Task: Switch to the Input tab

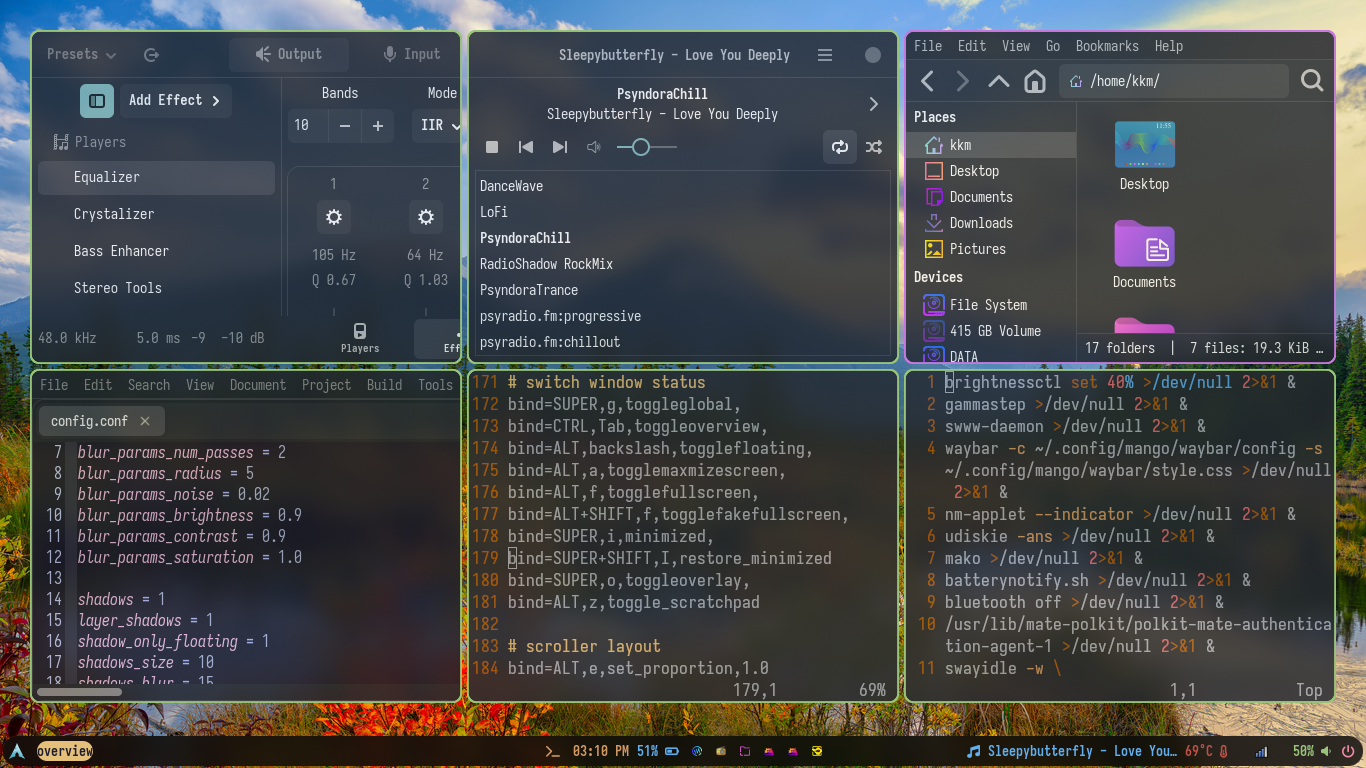Action: [411, 55]
